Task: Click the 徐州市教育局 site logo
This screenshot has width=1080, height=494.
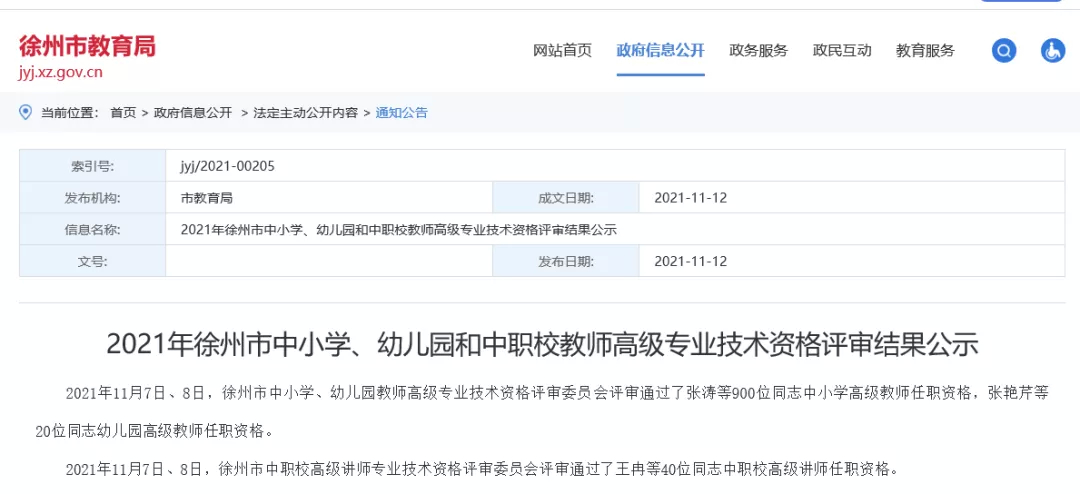Action: pyautogui.click(x=87, y=46)
